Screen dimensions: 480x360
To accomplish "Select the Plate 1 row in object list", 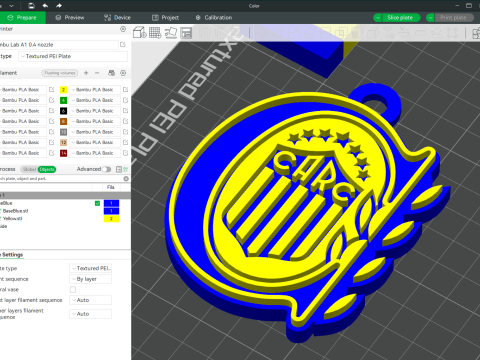I will coord(65,195).
